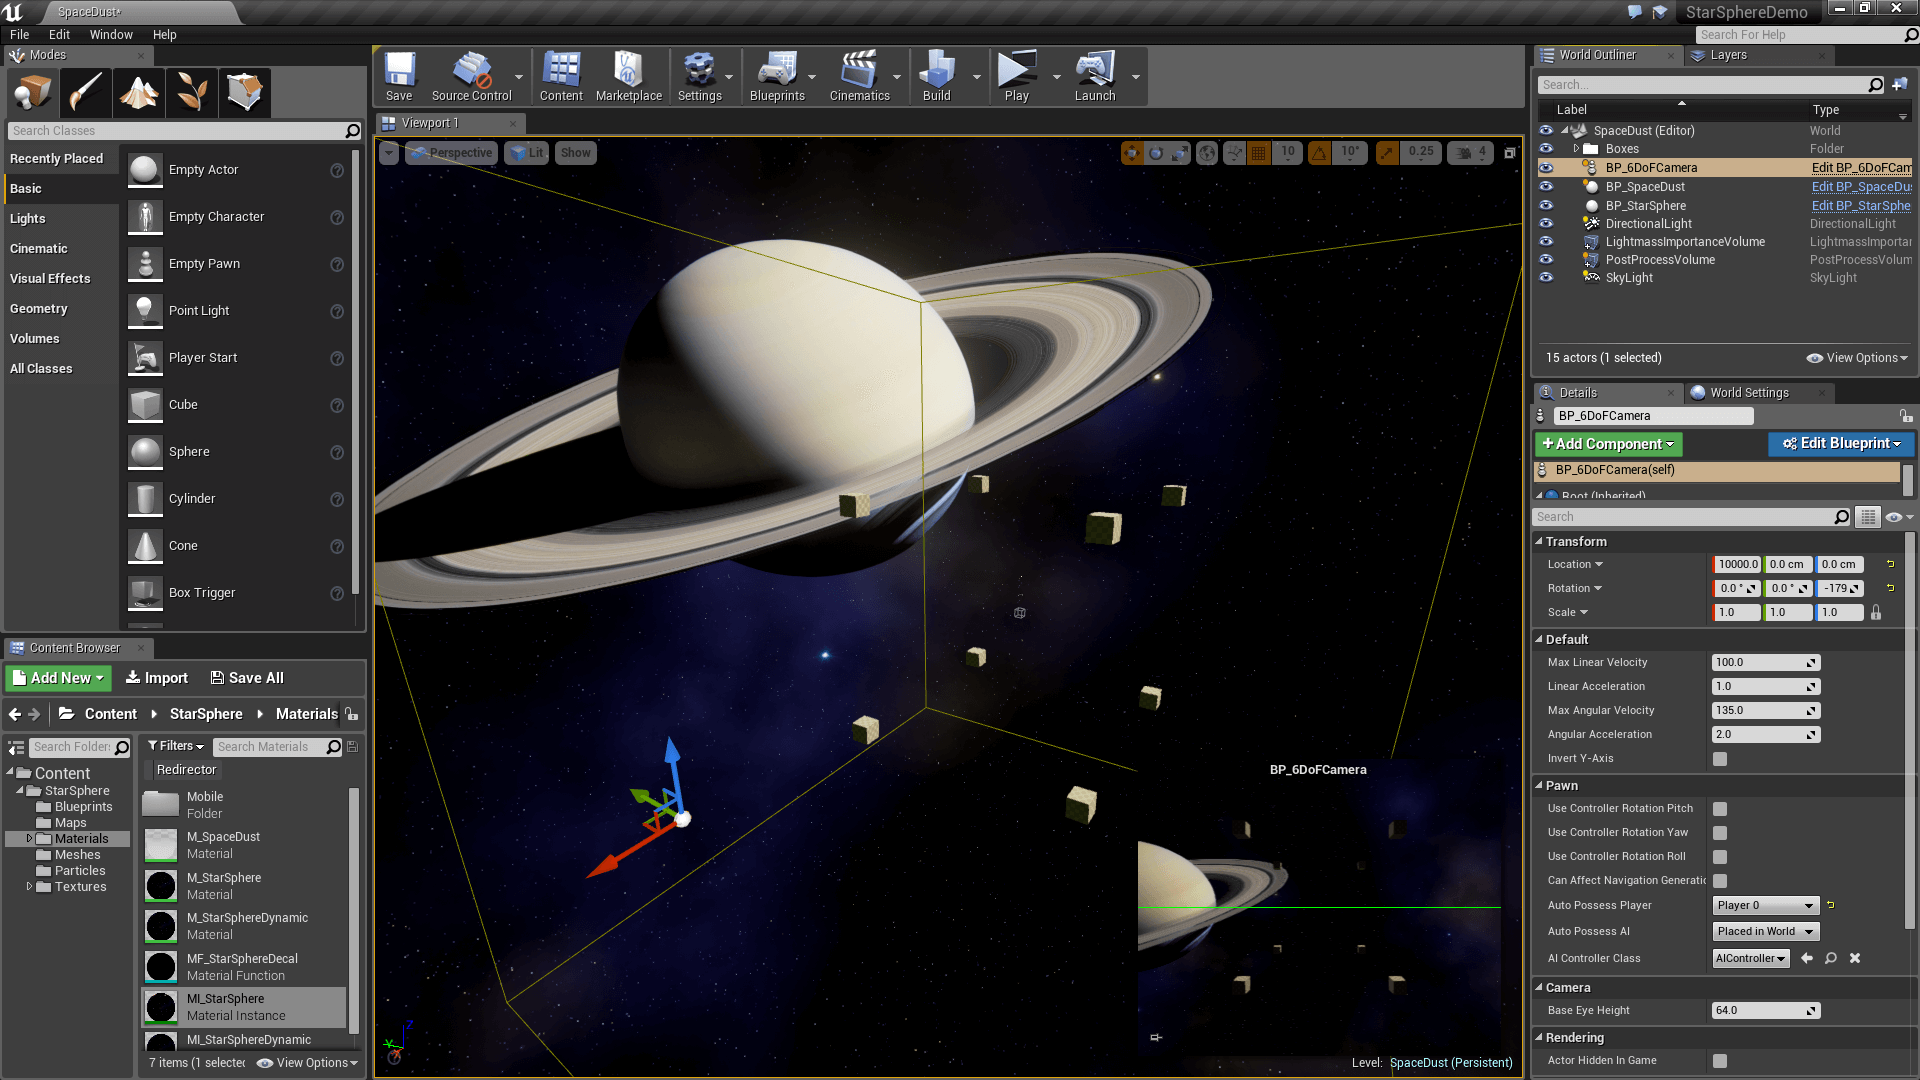Click the Edit BP_SpaceDust link
Screen dimensions: 1920x1080
click(x=1860, y=186)
